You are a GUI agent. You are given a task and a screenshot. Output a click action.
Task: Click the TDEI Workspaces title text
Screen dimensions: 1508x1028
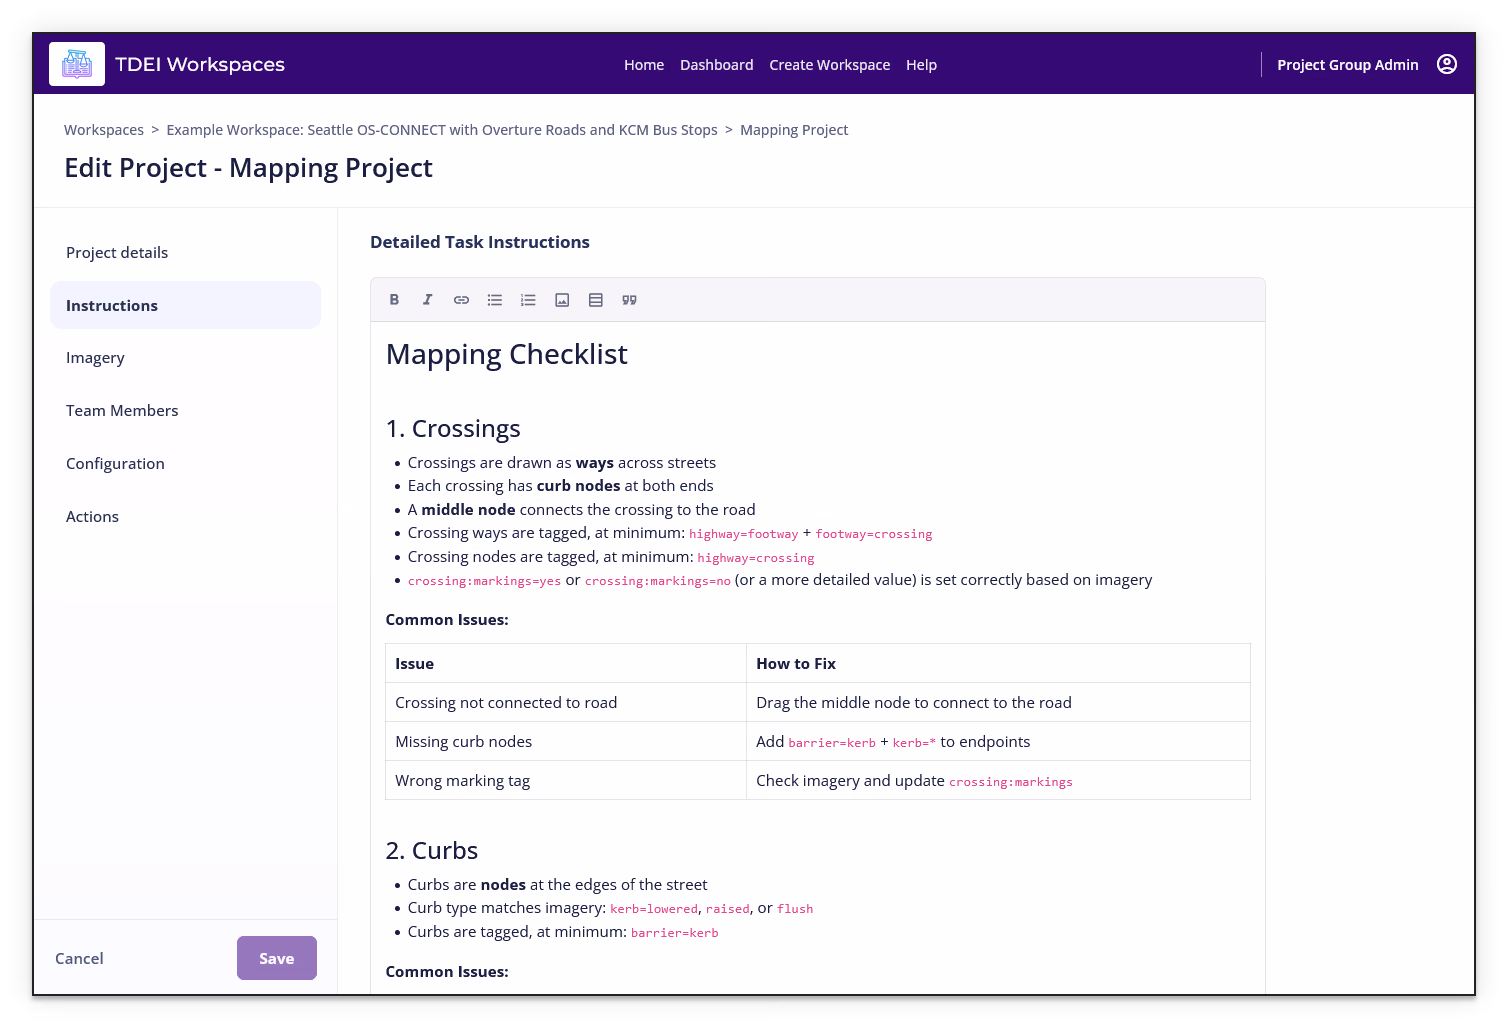[200, 64]
